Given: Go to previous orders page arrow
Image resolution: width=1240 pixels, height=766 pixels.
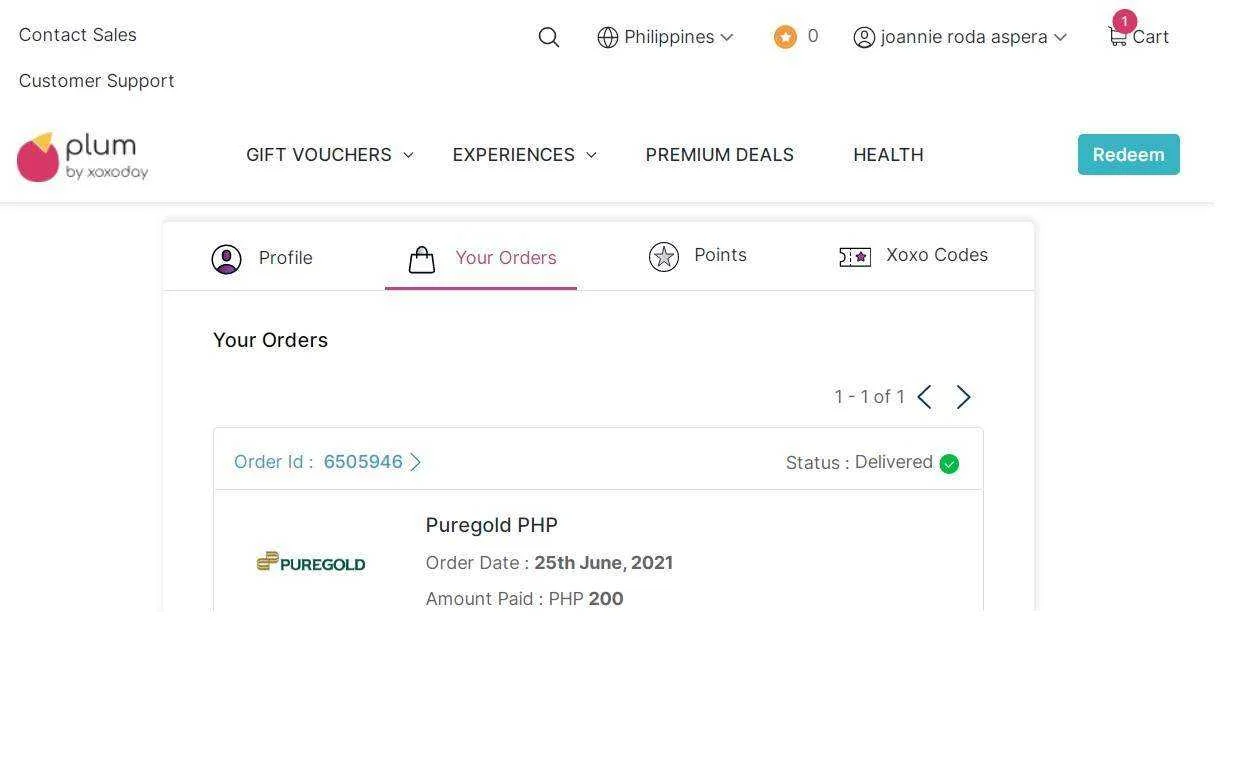Looking at the screenshot, I should coord(925,397).
